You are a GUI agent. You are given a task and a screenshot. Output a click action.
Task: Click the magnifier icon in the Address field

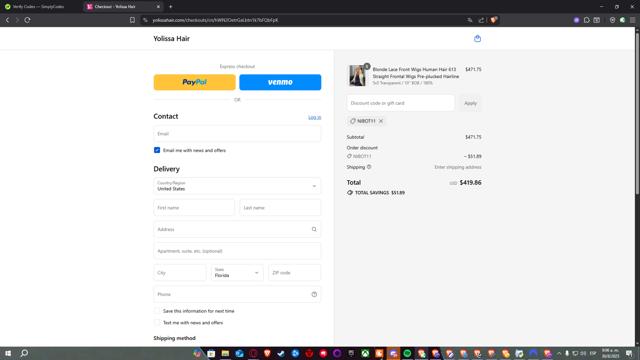coord(314,229)
